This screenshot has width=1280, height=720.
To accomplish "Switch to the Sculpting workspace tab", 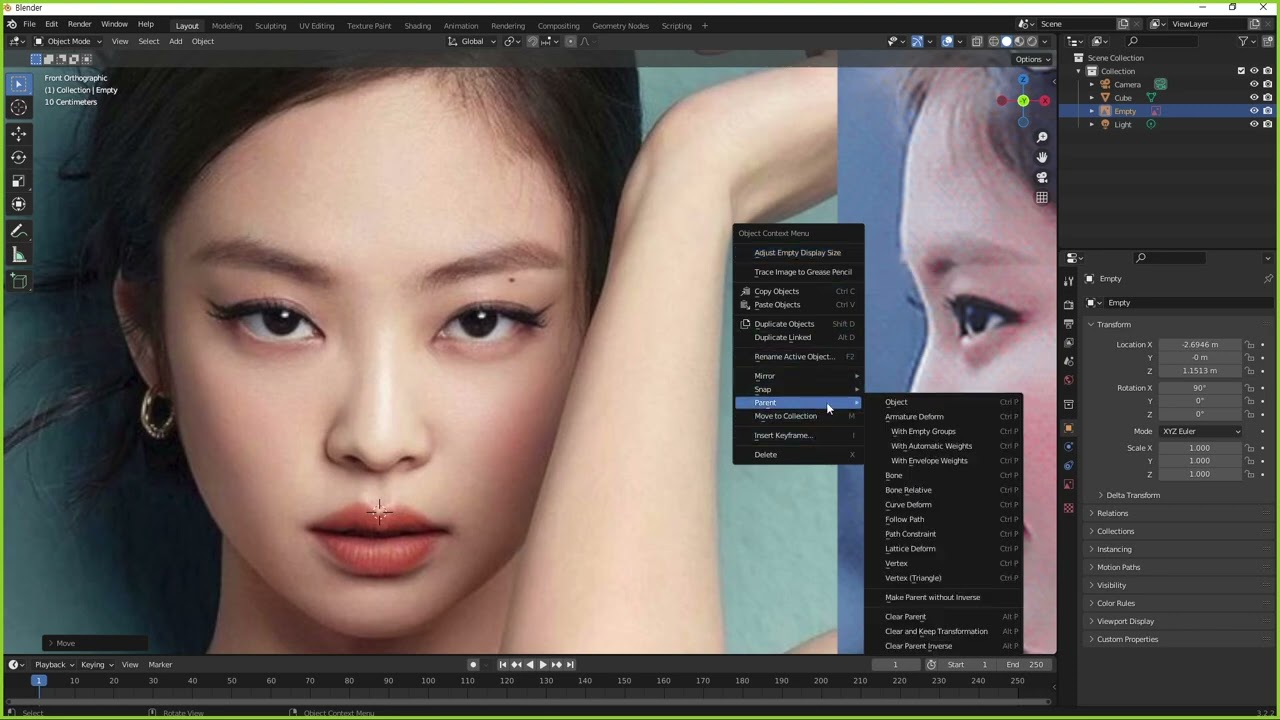I will (x=270, y=25).
